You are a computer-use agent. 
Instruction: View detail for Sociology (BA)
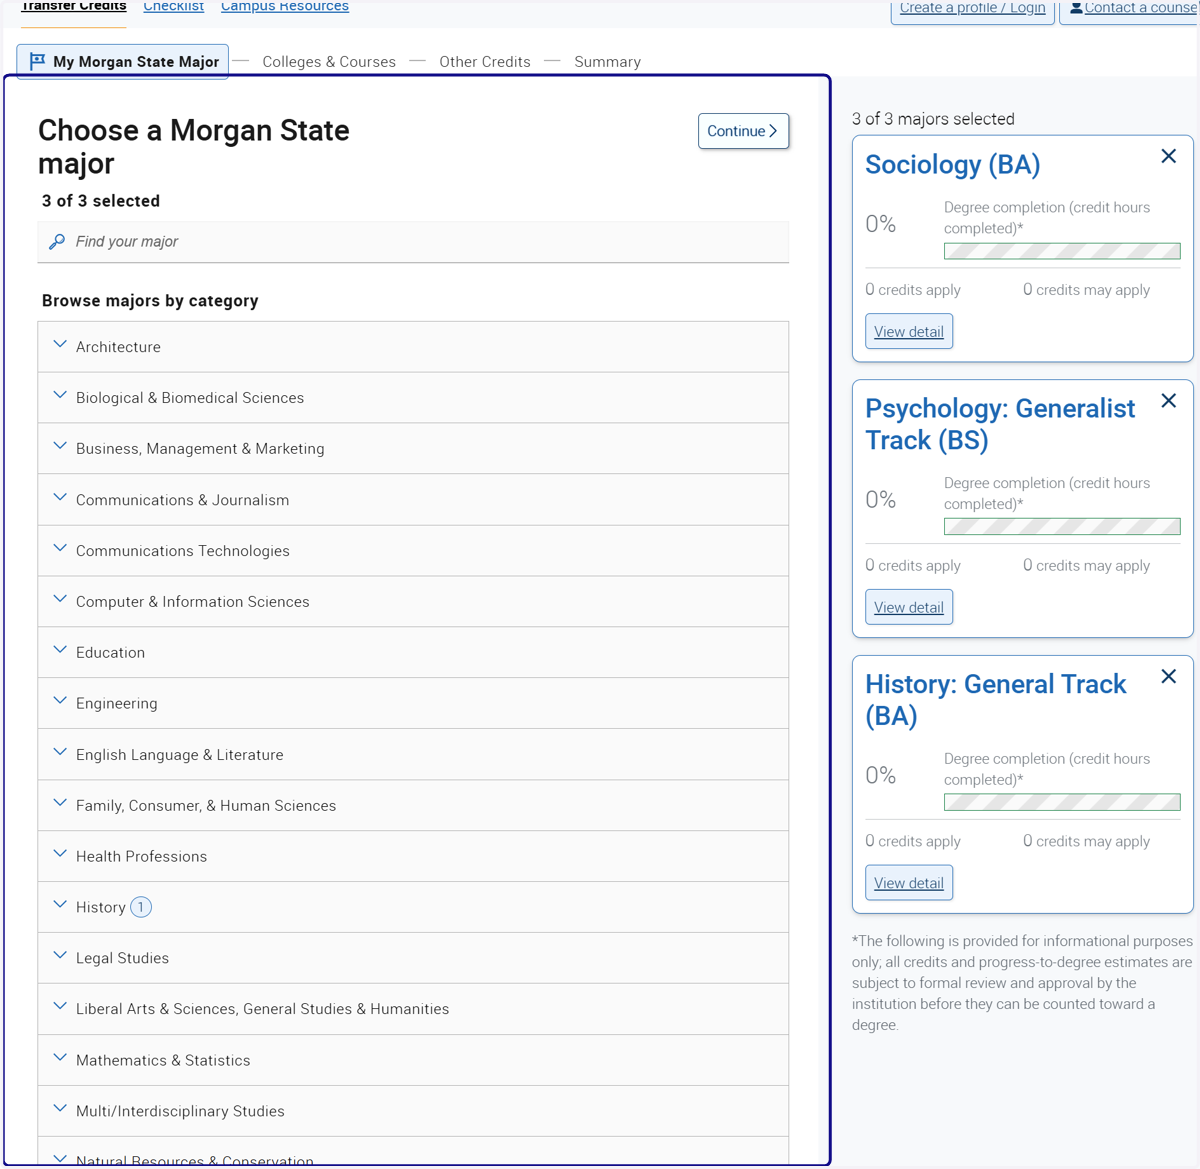909,332
